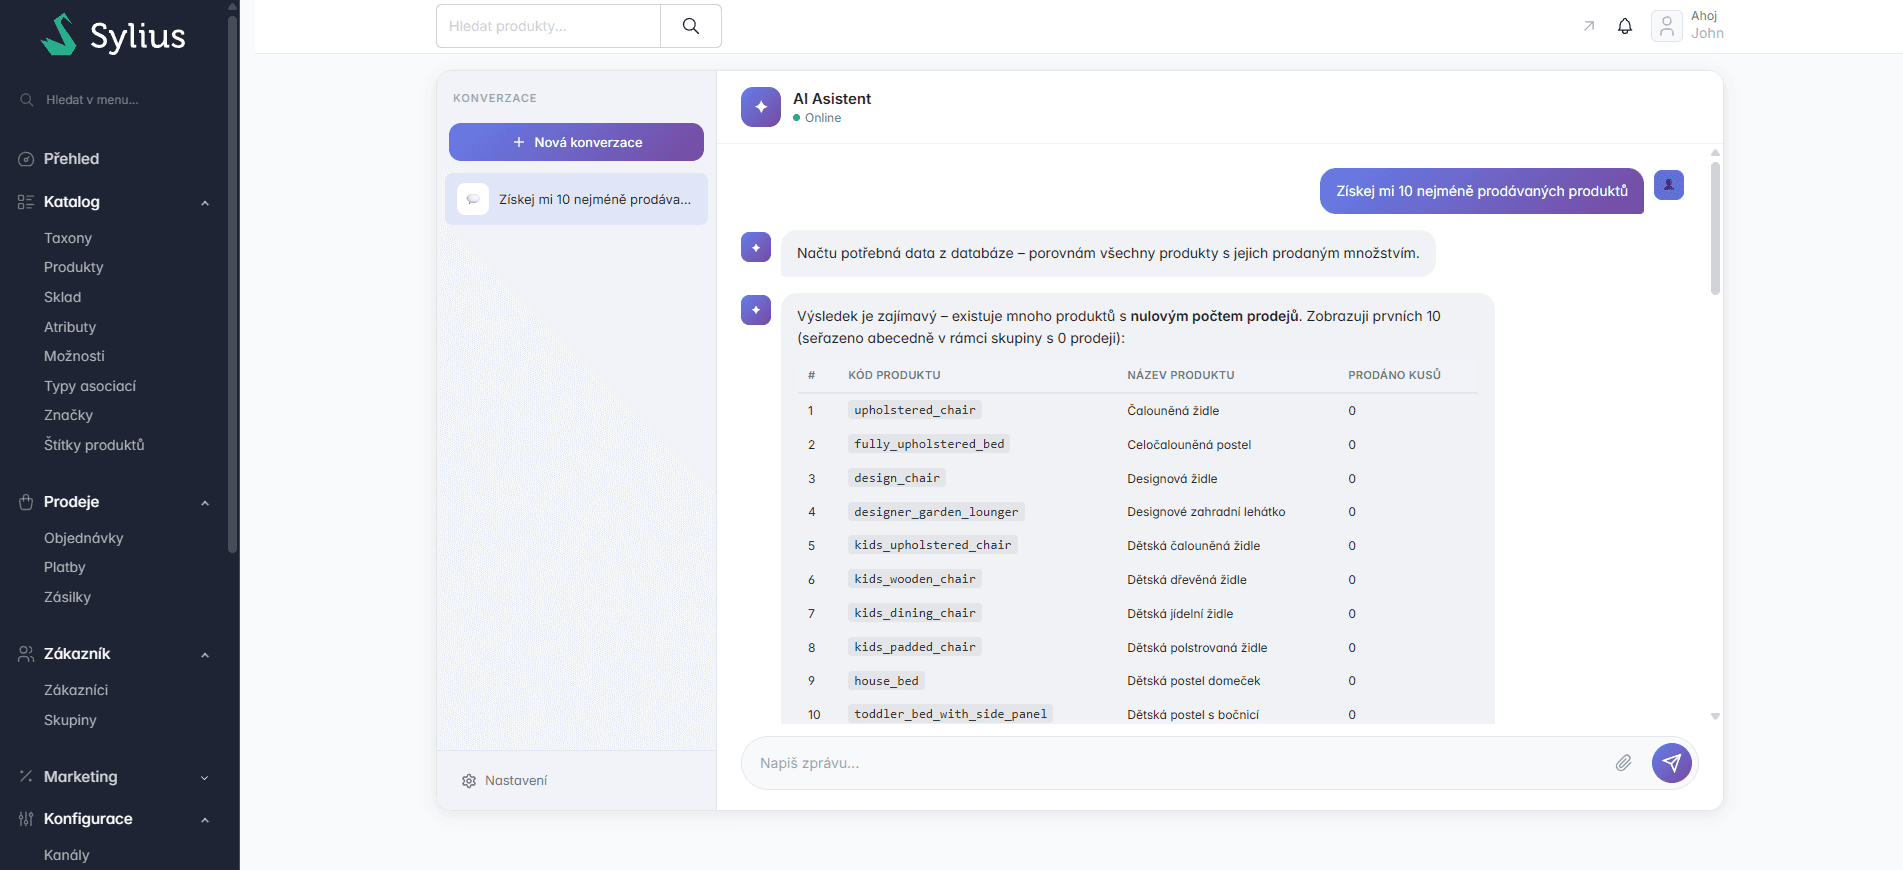Attach a file with paperclip icon
The width and height of the screenshot is (1903, 870).
(1623, 763)
